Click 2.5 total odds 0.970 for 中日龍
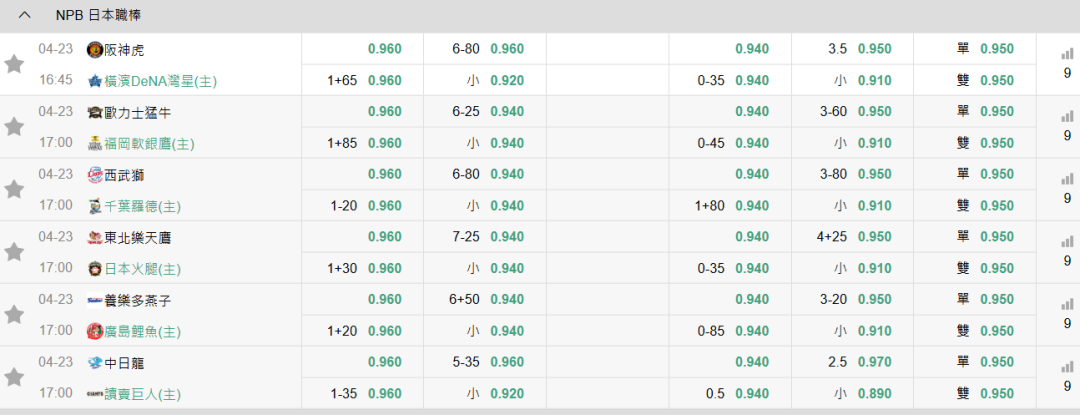The height and width of the screenshot is (415, 1080). pos(874,362)
